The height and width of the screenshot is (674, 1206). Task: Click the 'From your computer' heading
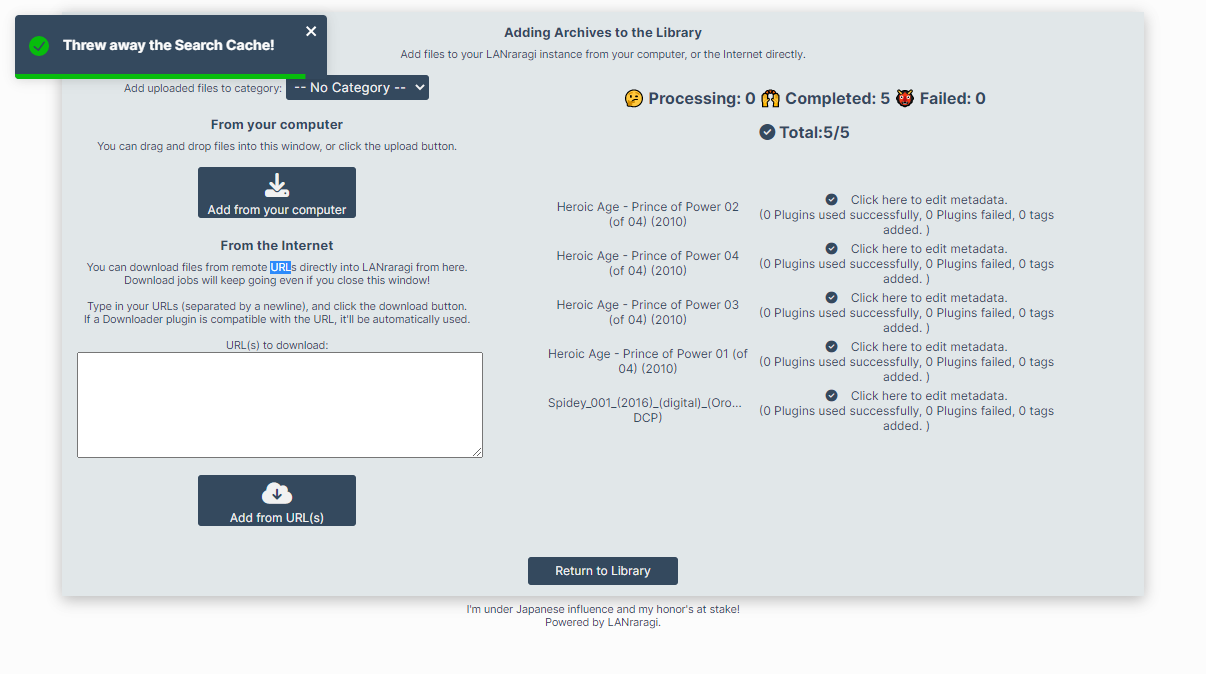277,125
